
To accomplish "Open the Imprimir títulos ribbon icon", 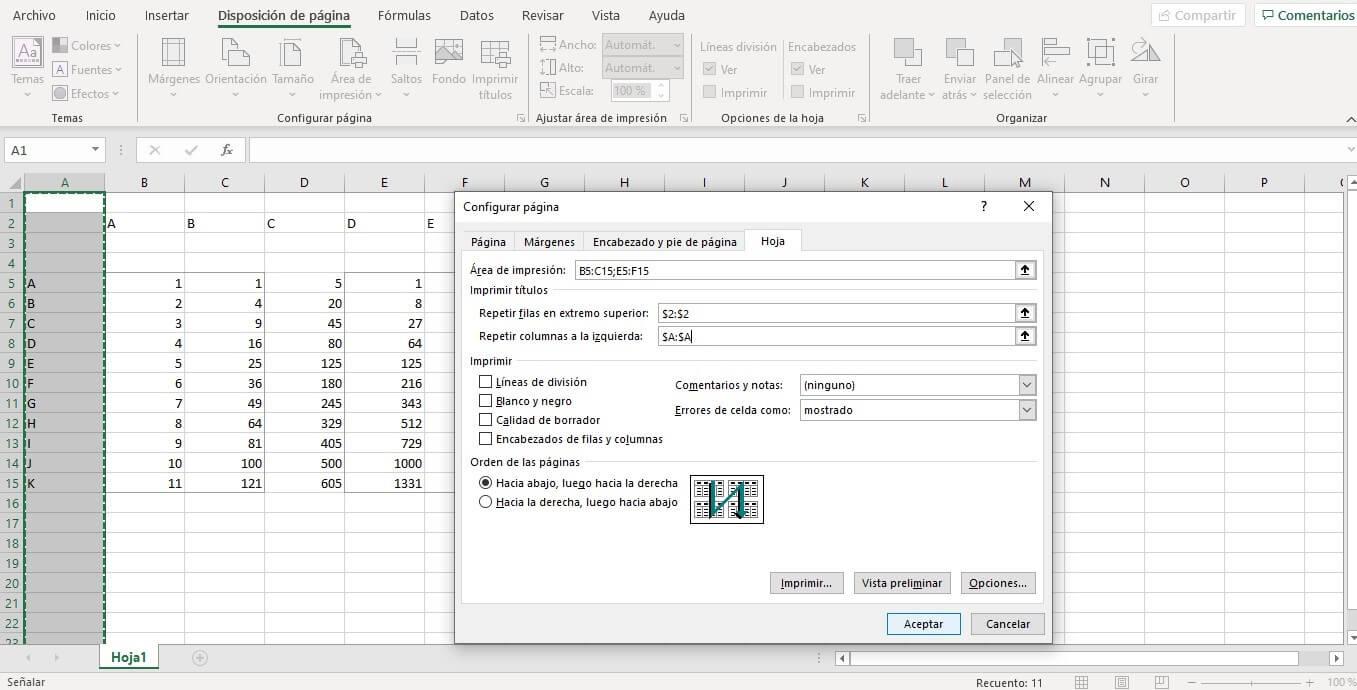I will (x=494, y=54).
